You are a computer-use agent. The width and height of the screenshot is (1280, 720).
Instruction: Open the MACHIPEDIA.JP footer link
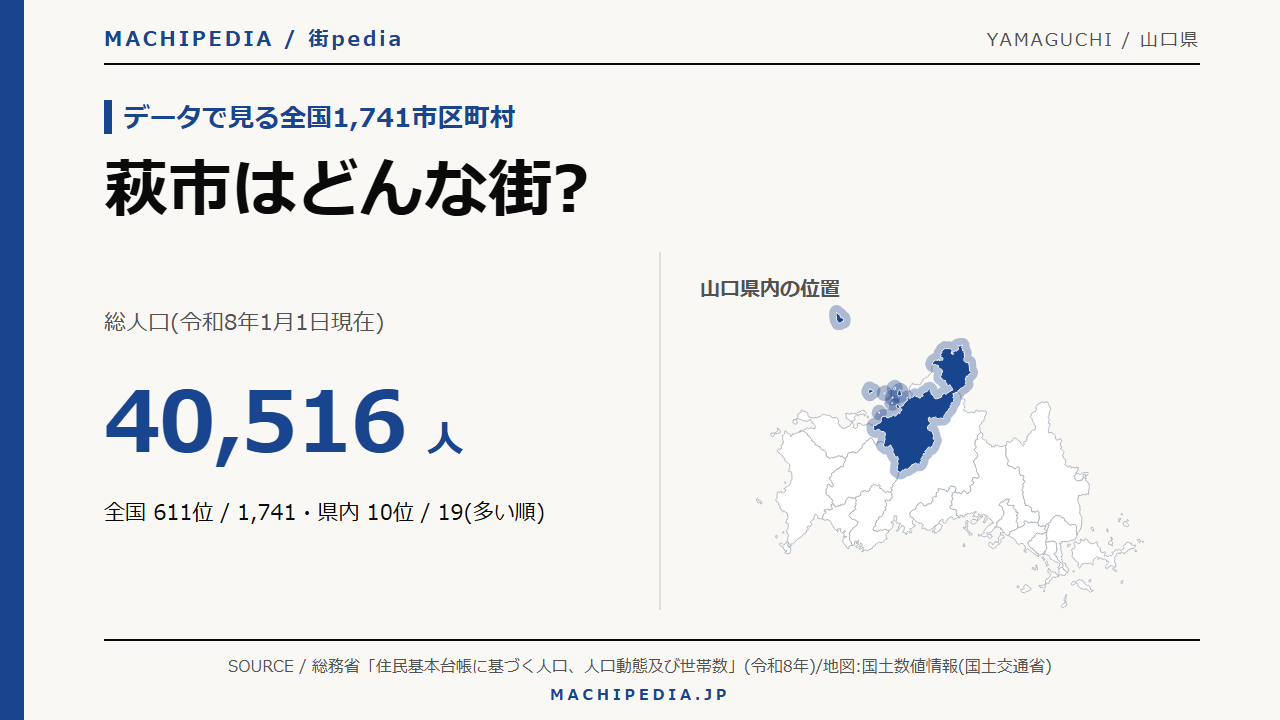[640, 695]
